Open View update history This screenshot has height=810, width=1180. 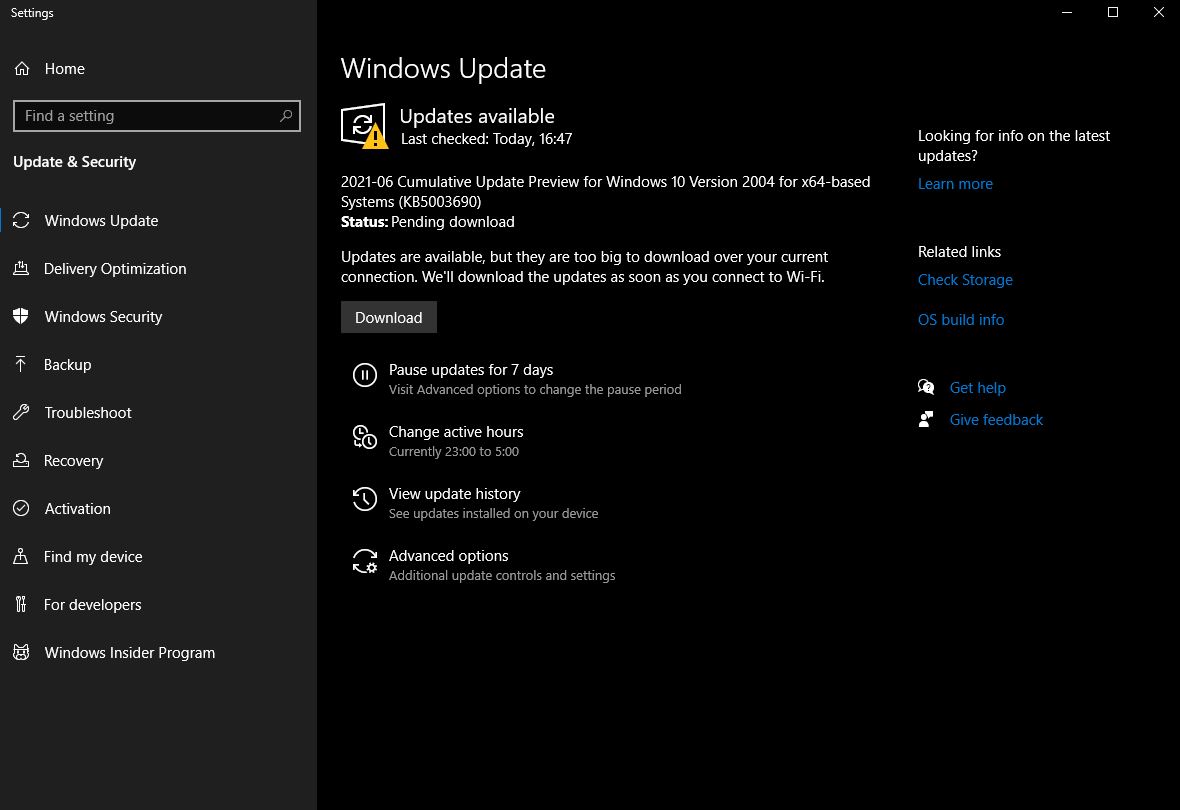coord(454,494)
